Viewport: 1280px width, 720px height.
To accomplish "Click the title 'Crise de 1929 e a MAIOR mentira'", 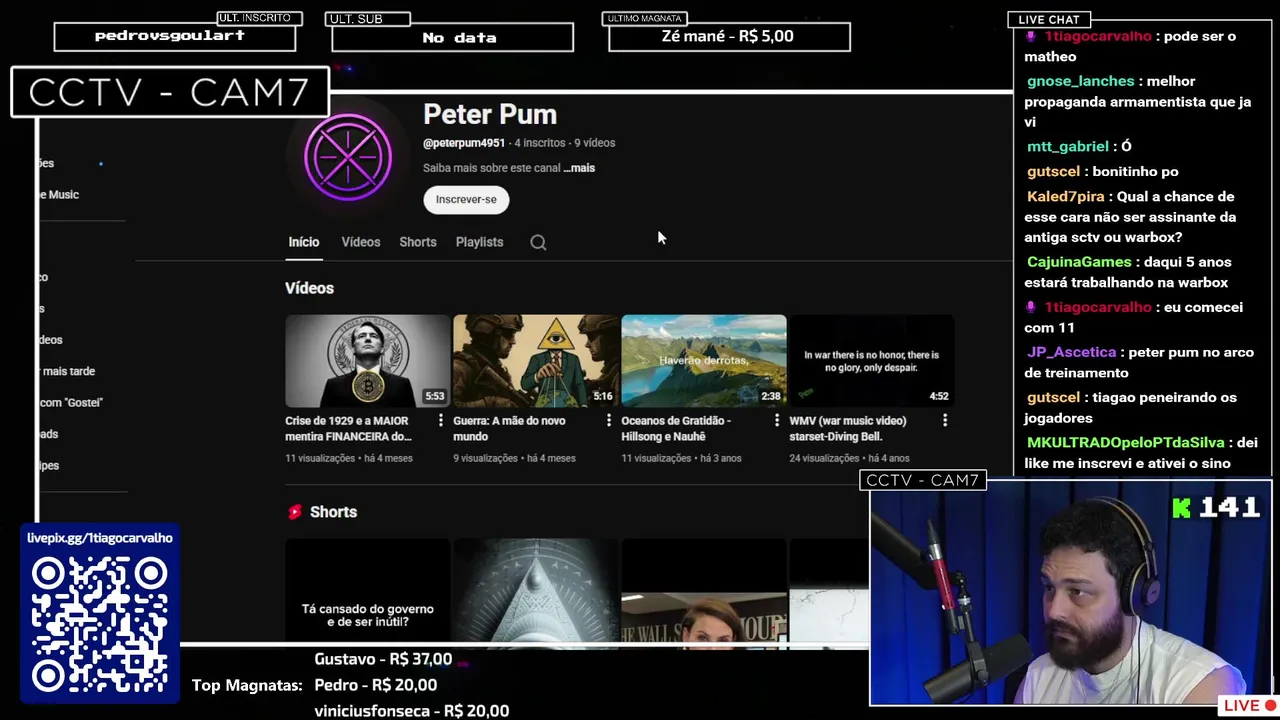I will (348, 428).
